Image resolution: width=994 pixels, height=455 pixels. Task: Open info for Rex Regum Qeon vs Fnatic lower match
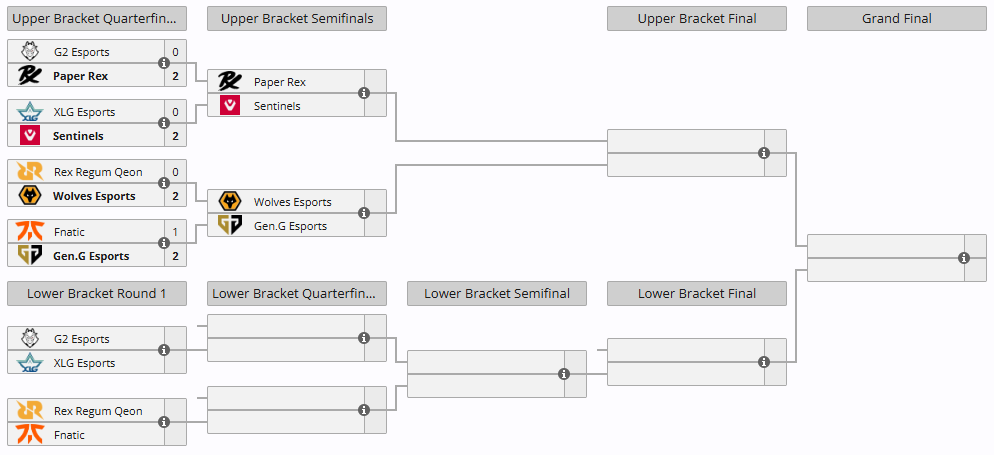[164, 422]
